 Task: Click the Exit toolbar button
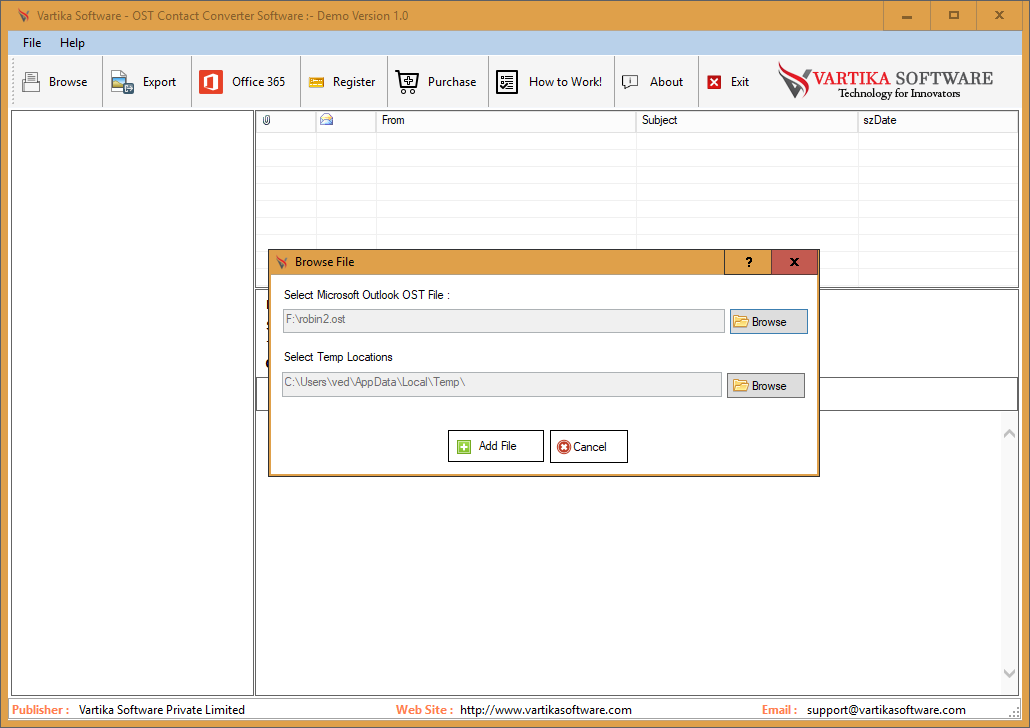728,82
